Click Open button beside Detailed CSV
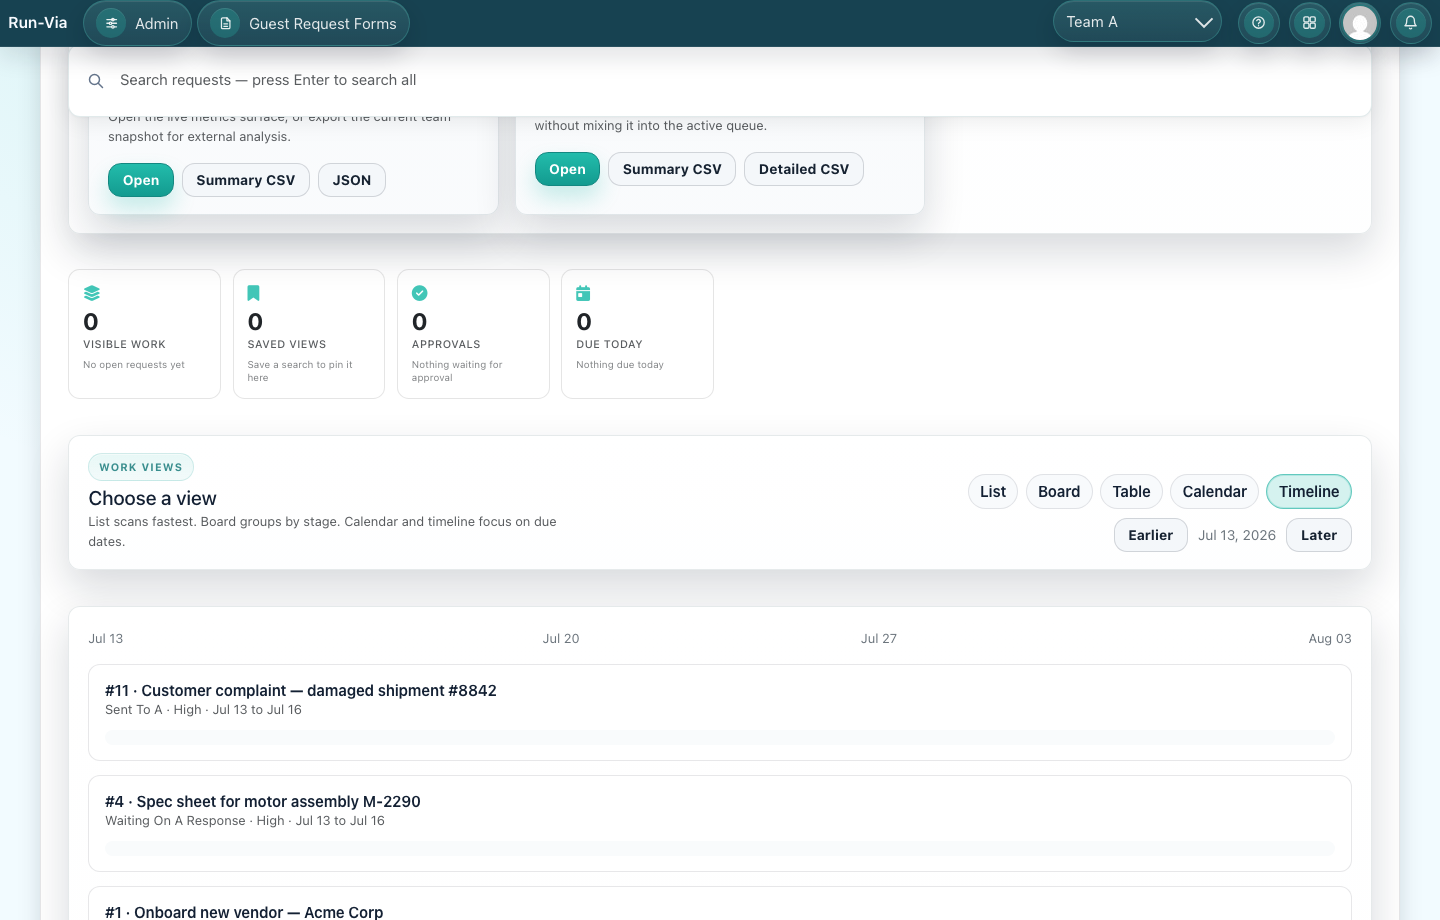Viewport: 1440px width, 920px height. point(567,169)
